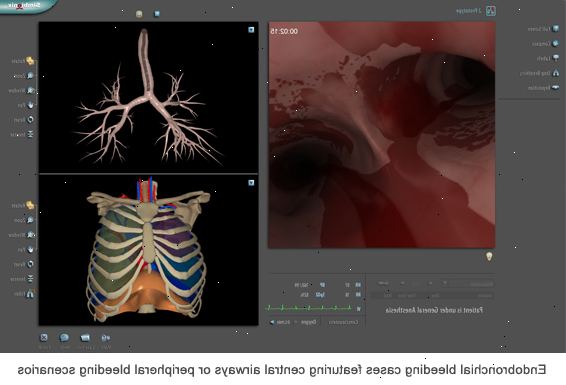Screen dimensions: 566x385
Task: Click the Reposition icon at bottom of right panel
Action: tap(555, 87)
